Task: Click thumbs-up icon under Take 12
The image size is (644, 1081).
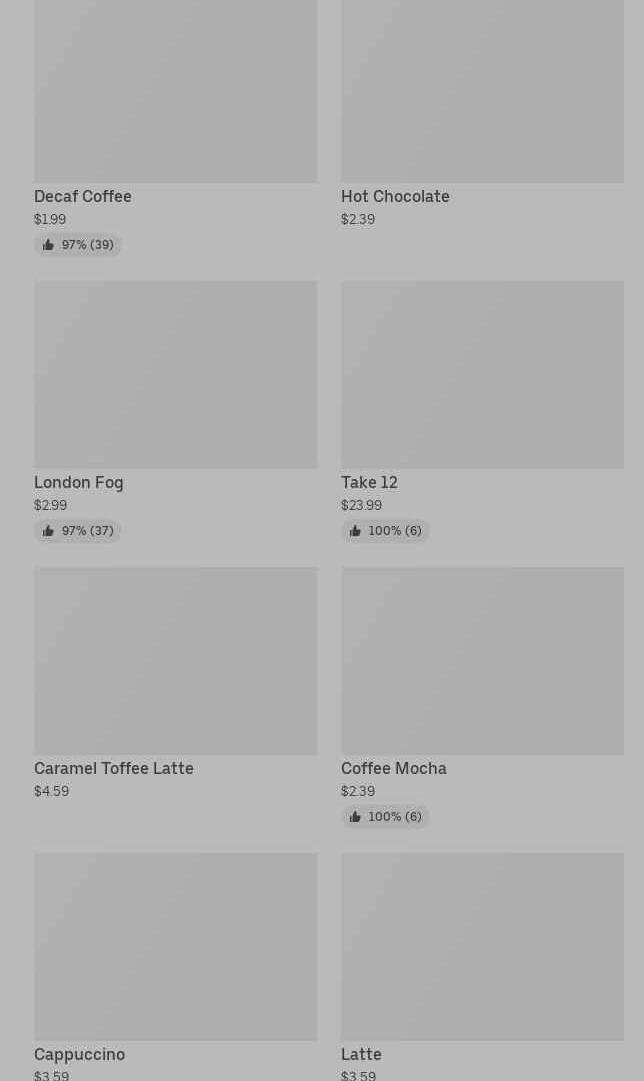Action: click(355, 531)
